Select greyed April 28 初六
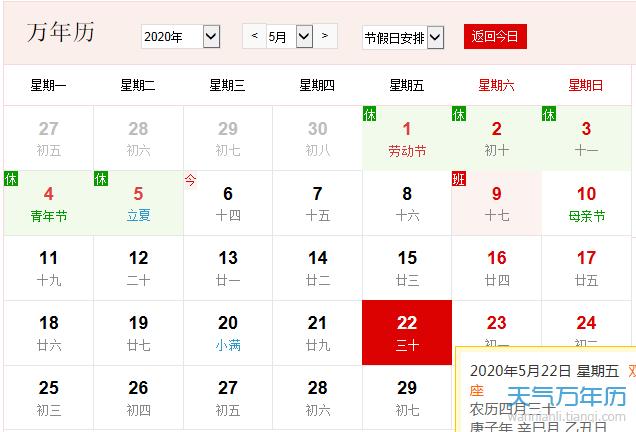The image size is (636, 432). pyautogui.click(x=138, y=138)
